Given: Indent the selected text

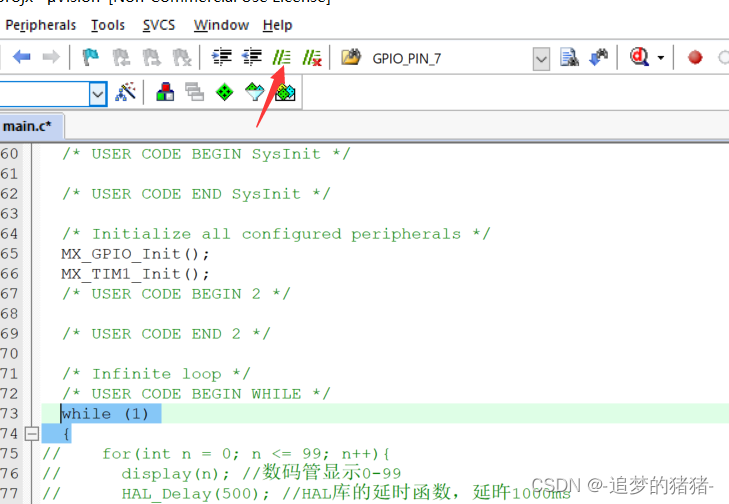Looking at the screenshot, I should [x=221, y=57].
